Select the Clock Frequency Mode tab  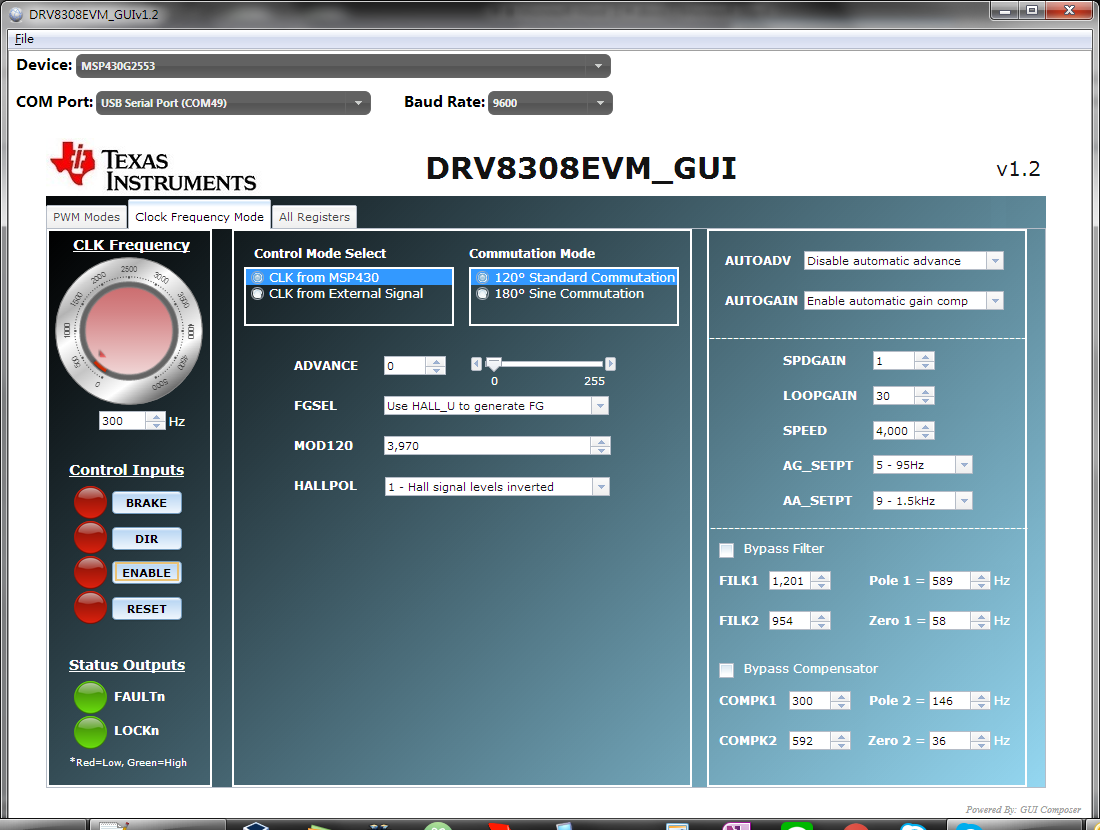(x=199, y=216)
